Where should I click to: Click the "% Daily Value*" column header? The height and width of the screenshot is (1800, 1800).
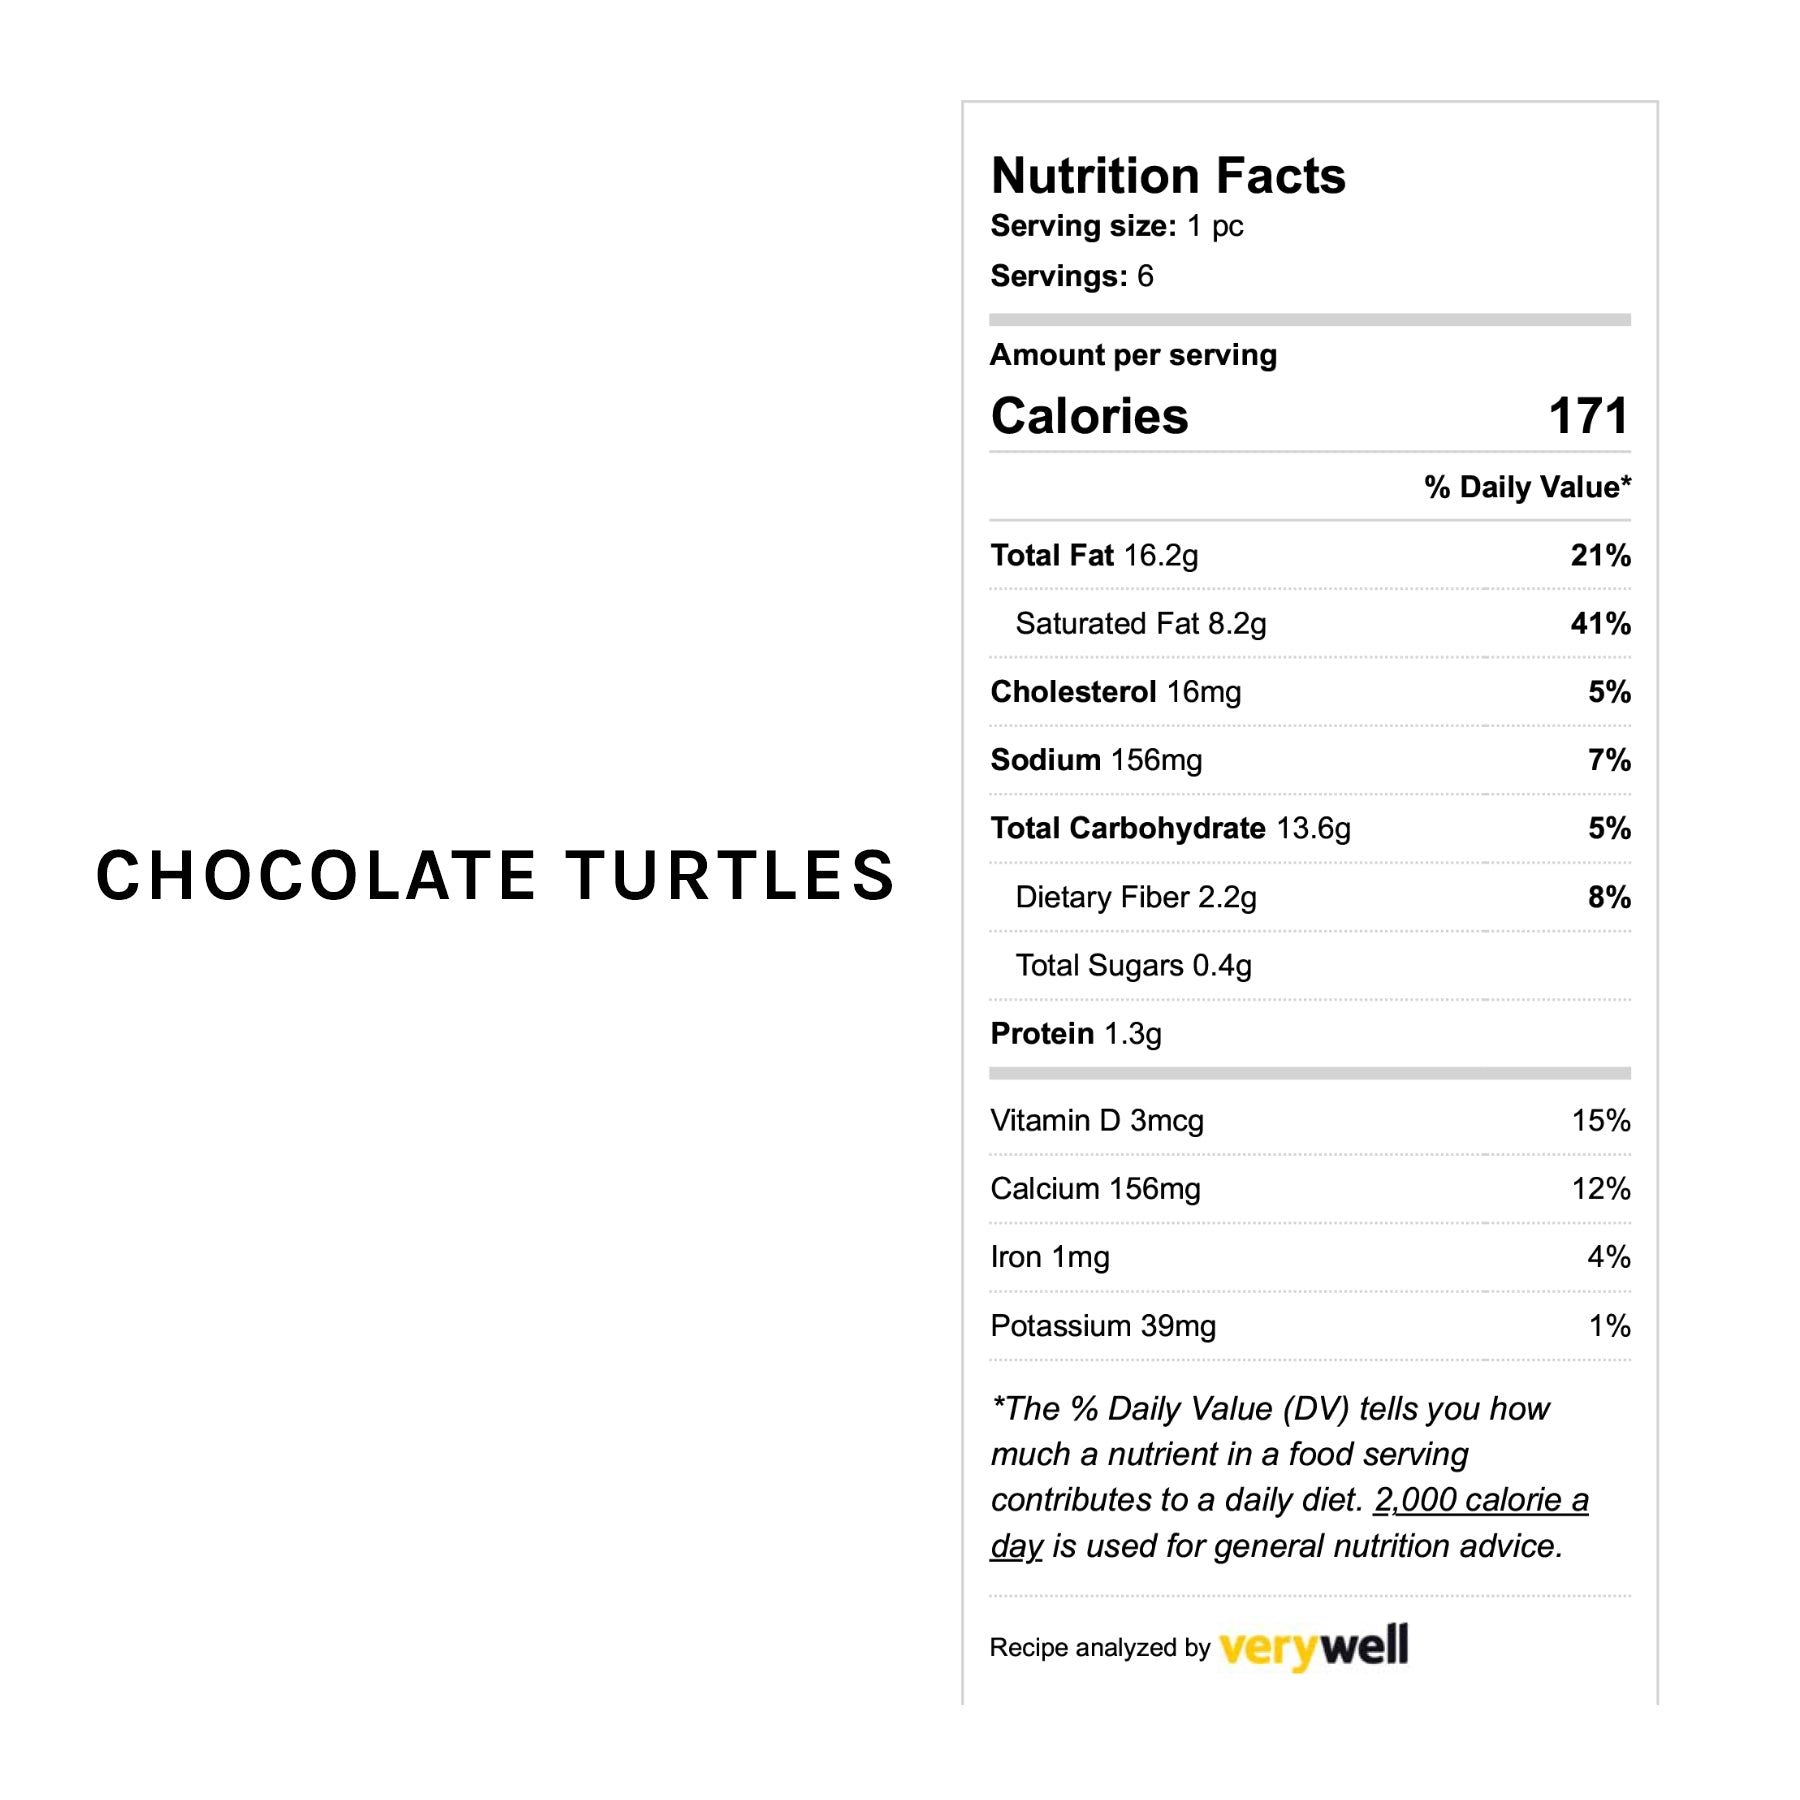[x=1527, y=487]
